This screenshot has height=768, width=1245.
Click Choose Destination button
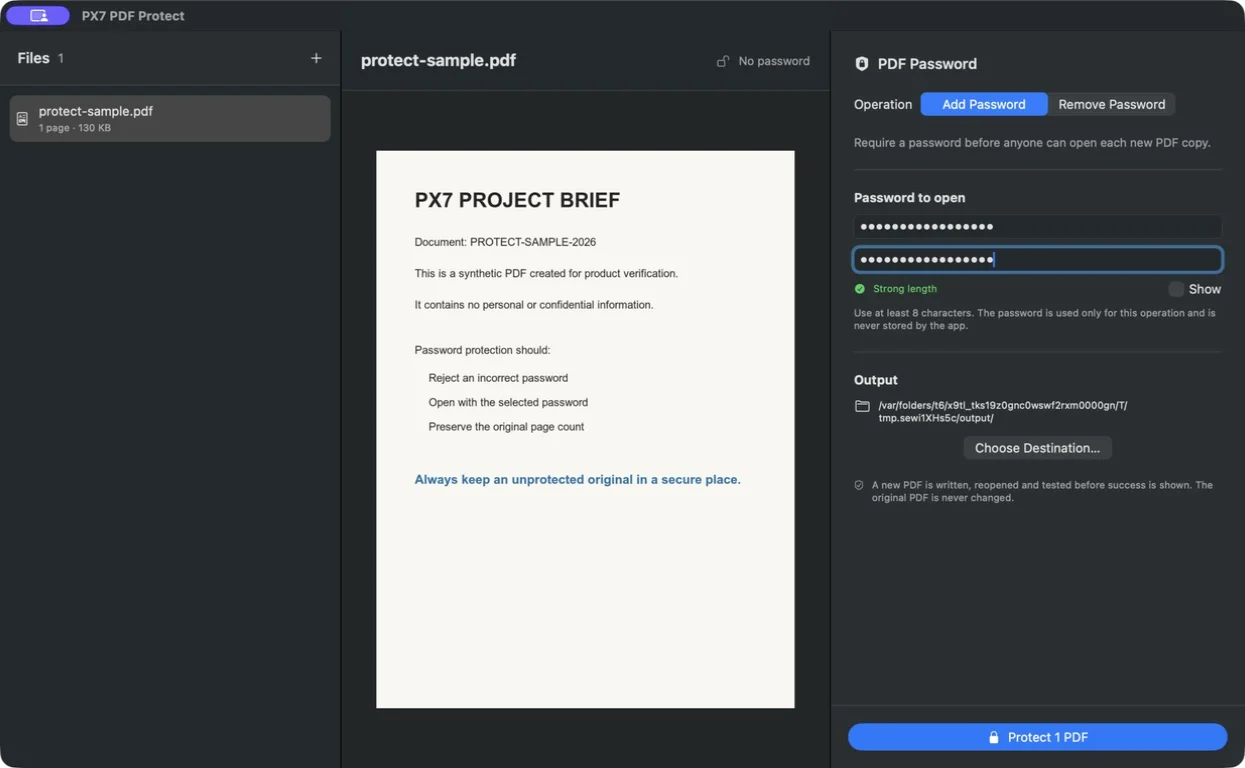1037,448
